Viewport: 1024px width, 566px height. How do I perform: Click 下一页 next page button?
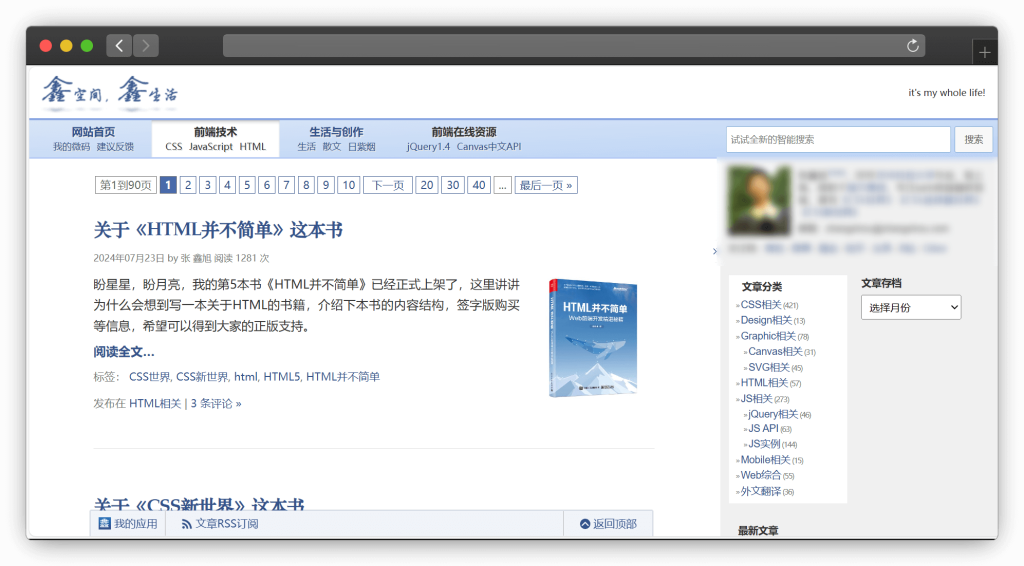pyautogui.click(x=388, y=185)
